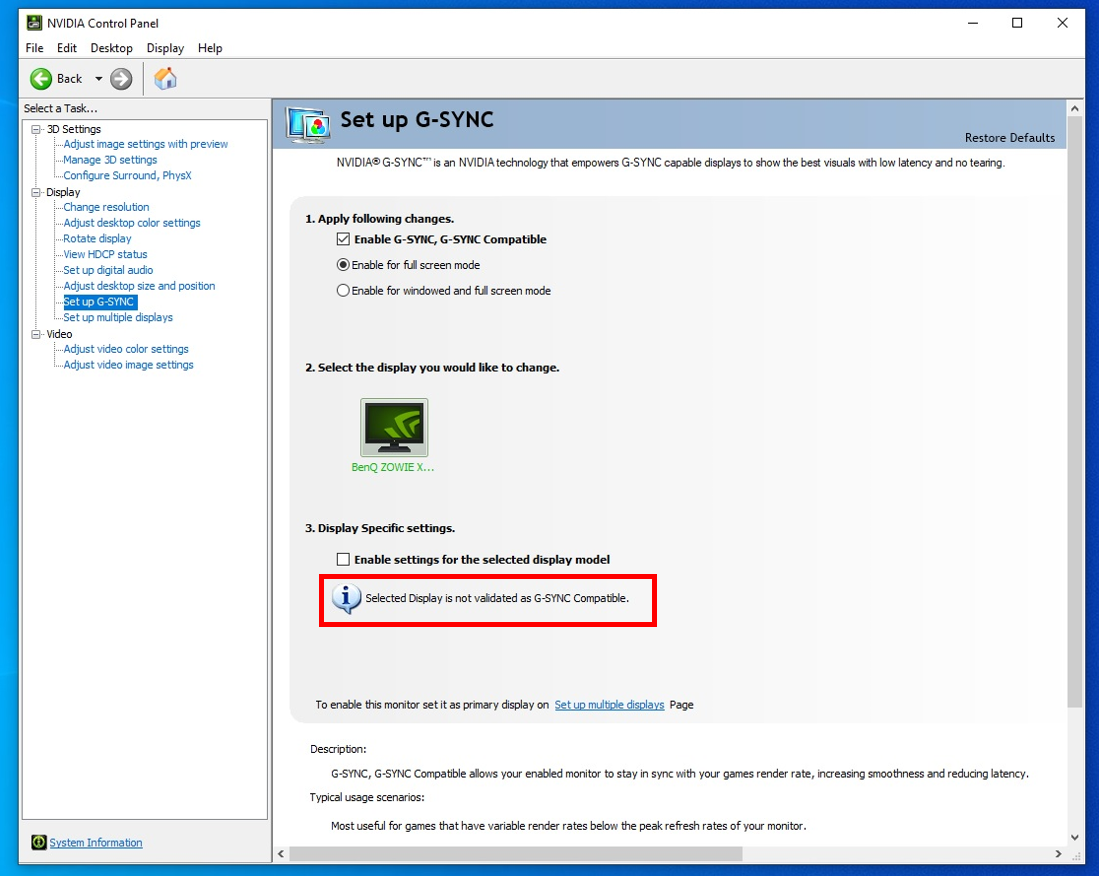The width and height of the screenshot is (1099, 876).
Task: Open the Desktop menu
Action: (111, 47)
